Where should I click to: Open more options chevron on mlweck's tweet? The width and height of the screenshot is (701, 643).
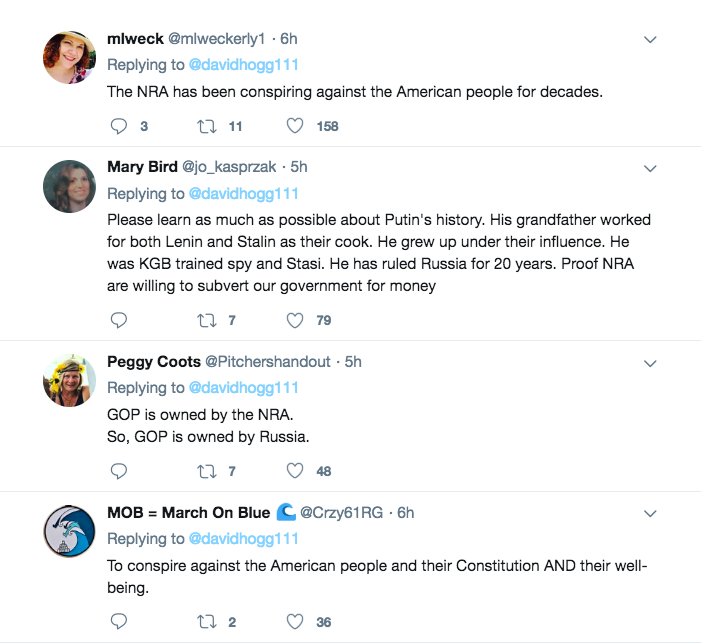point(650,40)
